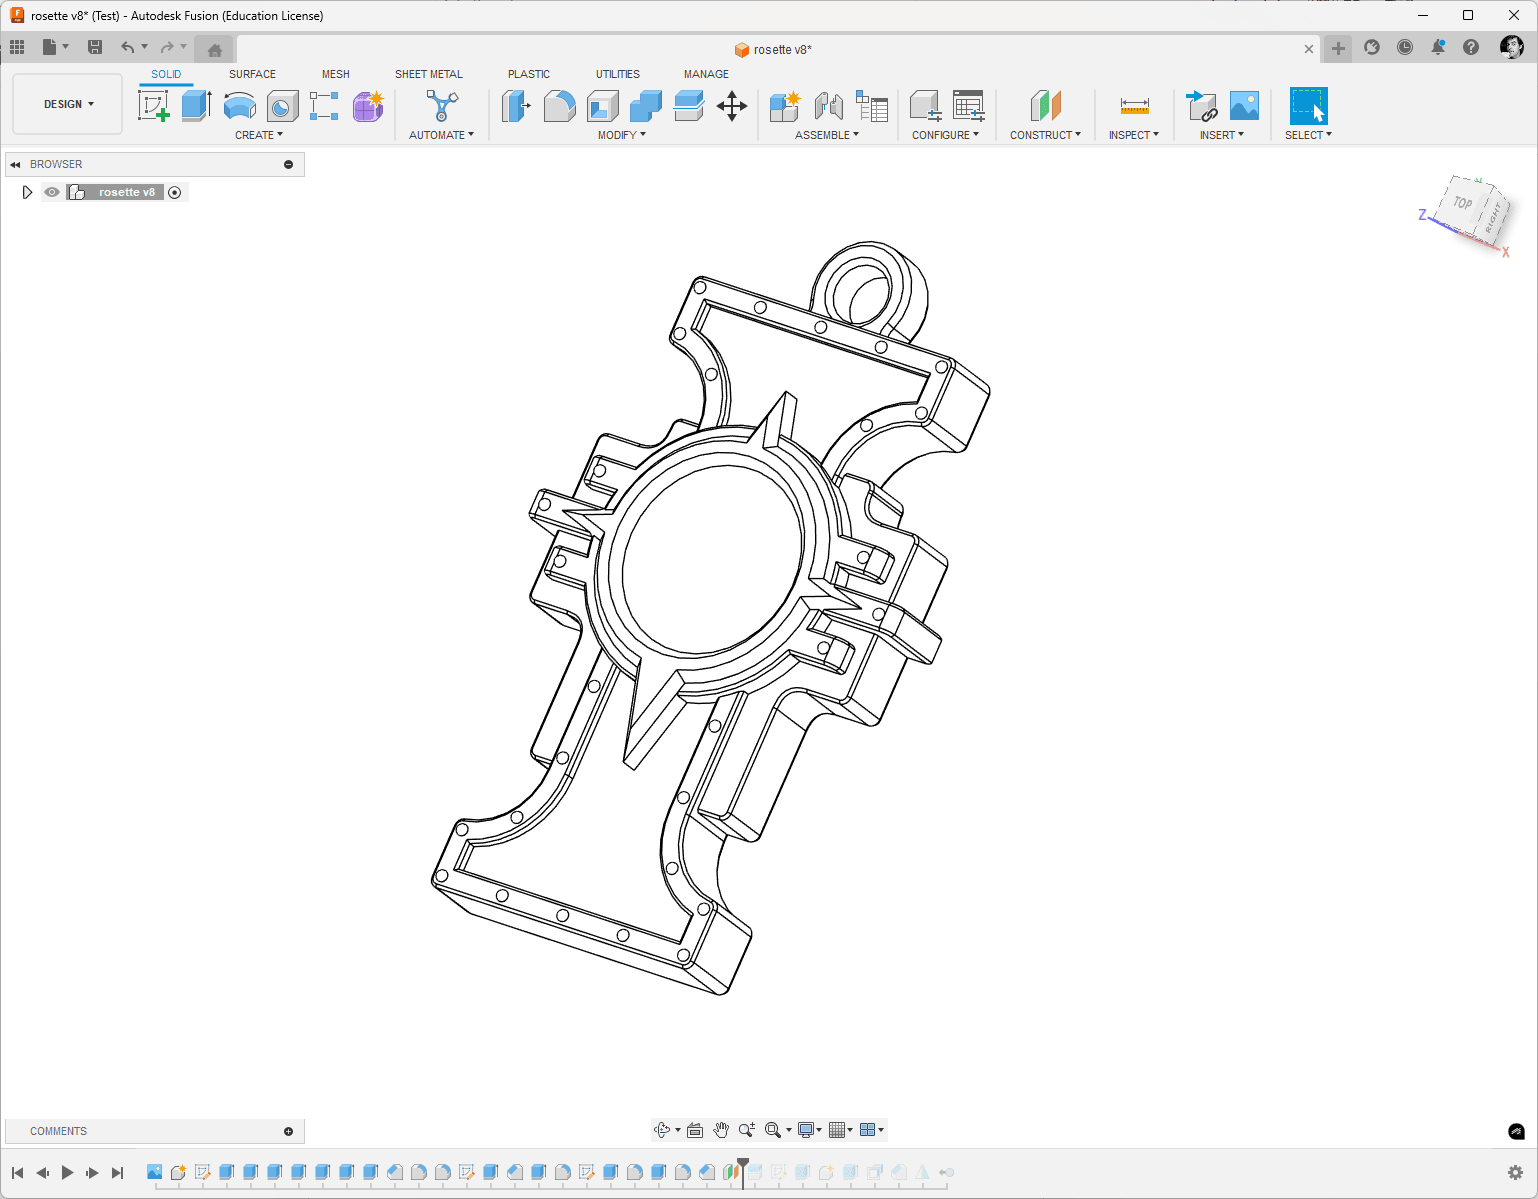Viewport: 1538px width, 1199px height.
Task: Open timeline settings gear
Action: click(1515, 1172)
